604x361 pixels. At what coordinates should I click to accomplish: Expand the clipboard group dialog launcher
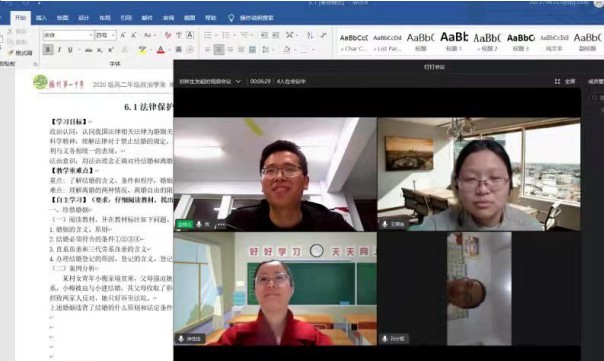[35, 64]
